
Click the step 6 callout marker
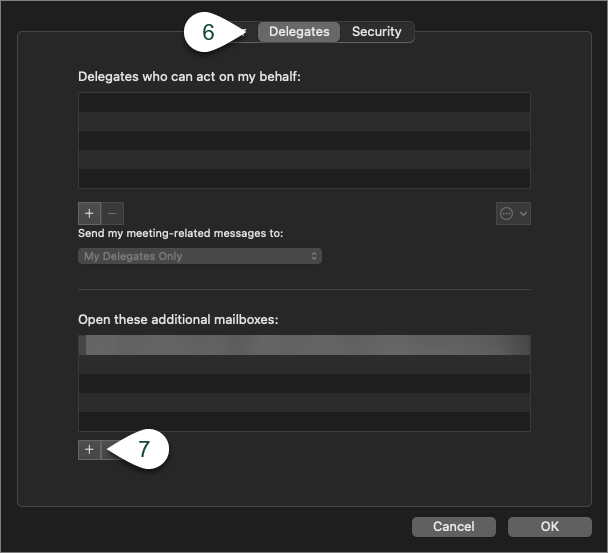tap(209, 32)
